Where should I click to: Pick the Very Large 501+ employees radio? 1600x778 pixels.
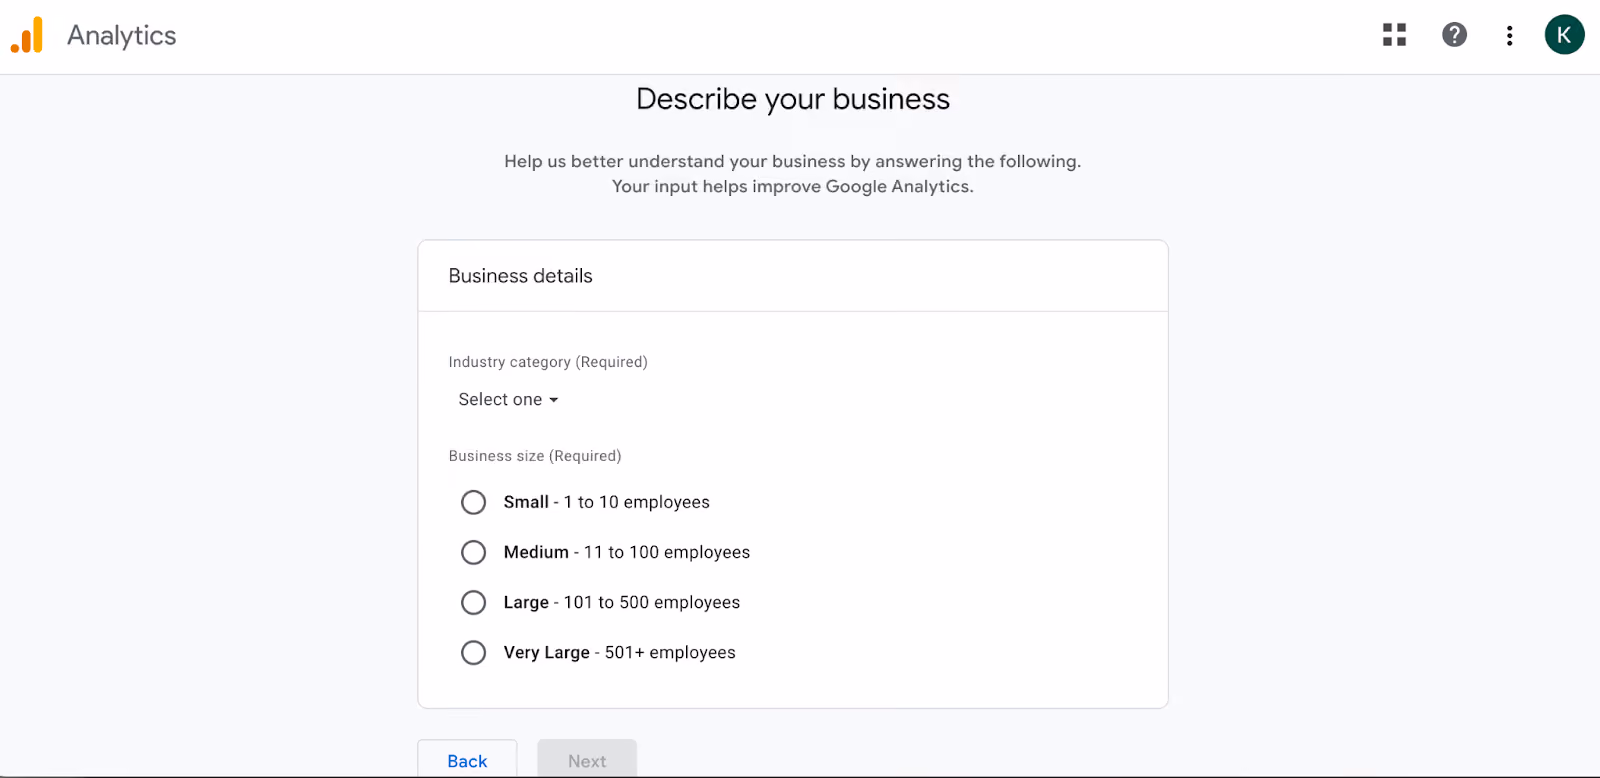coord(473,652)
